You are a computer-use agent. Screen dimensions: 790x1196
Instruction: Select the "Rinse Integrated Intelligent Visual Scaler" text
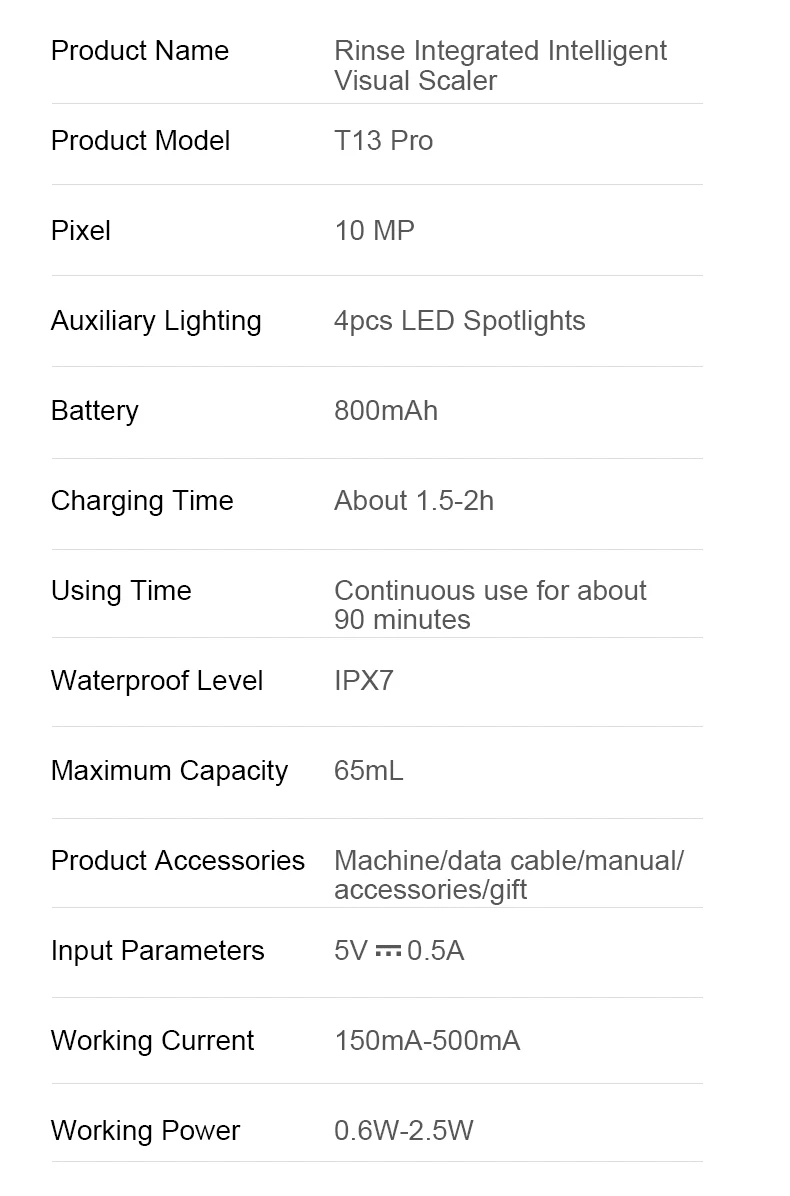tap(500, 65)
